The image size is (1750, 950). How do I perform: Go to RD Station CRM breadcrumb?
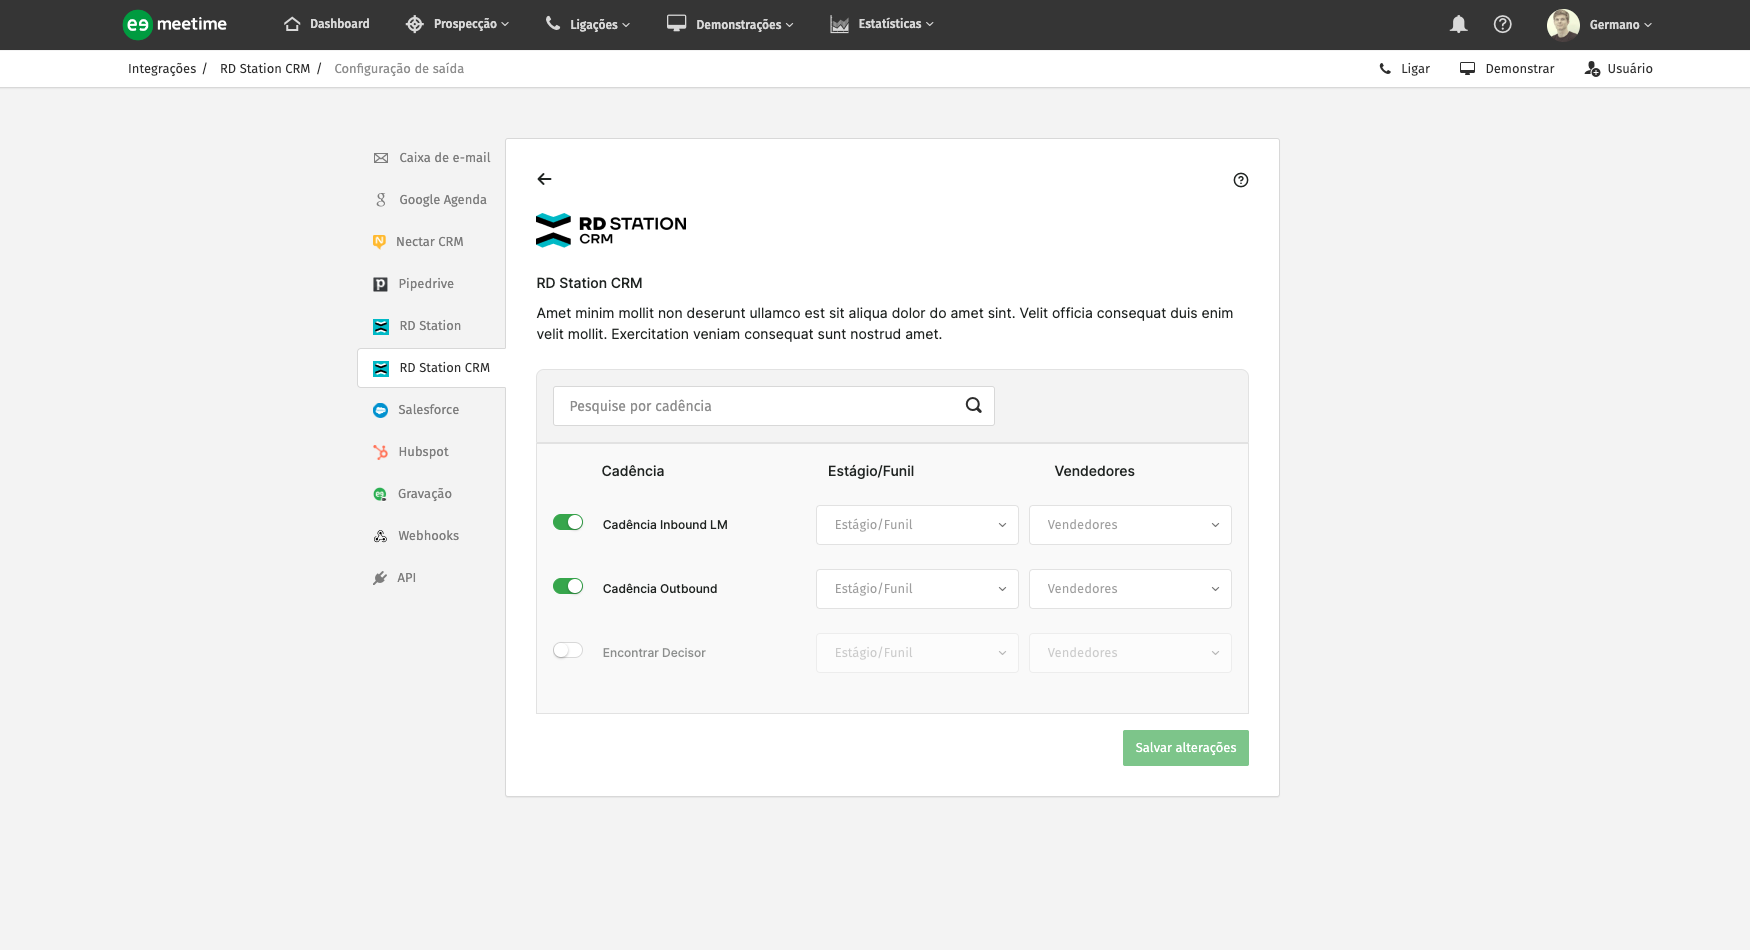[x=265, y=69]
